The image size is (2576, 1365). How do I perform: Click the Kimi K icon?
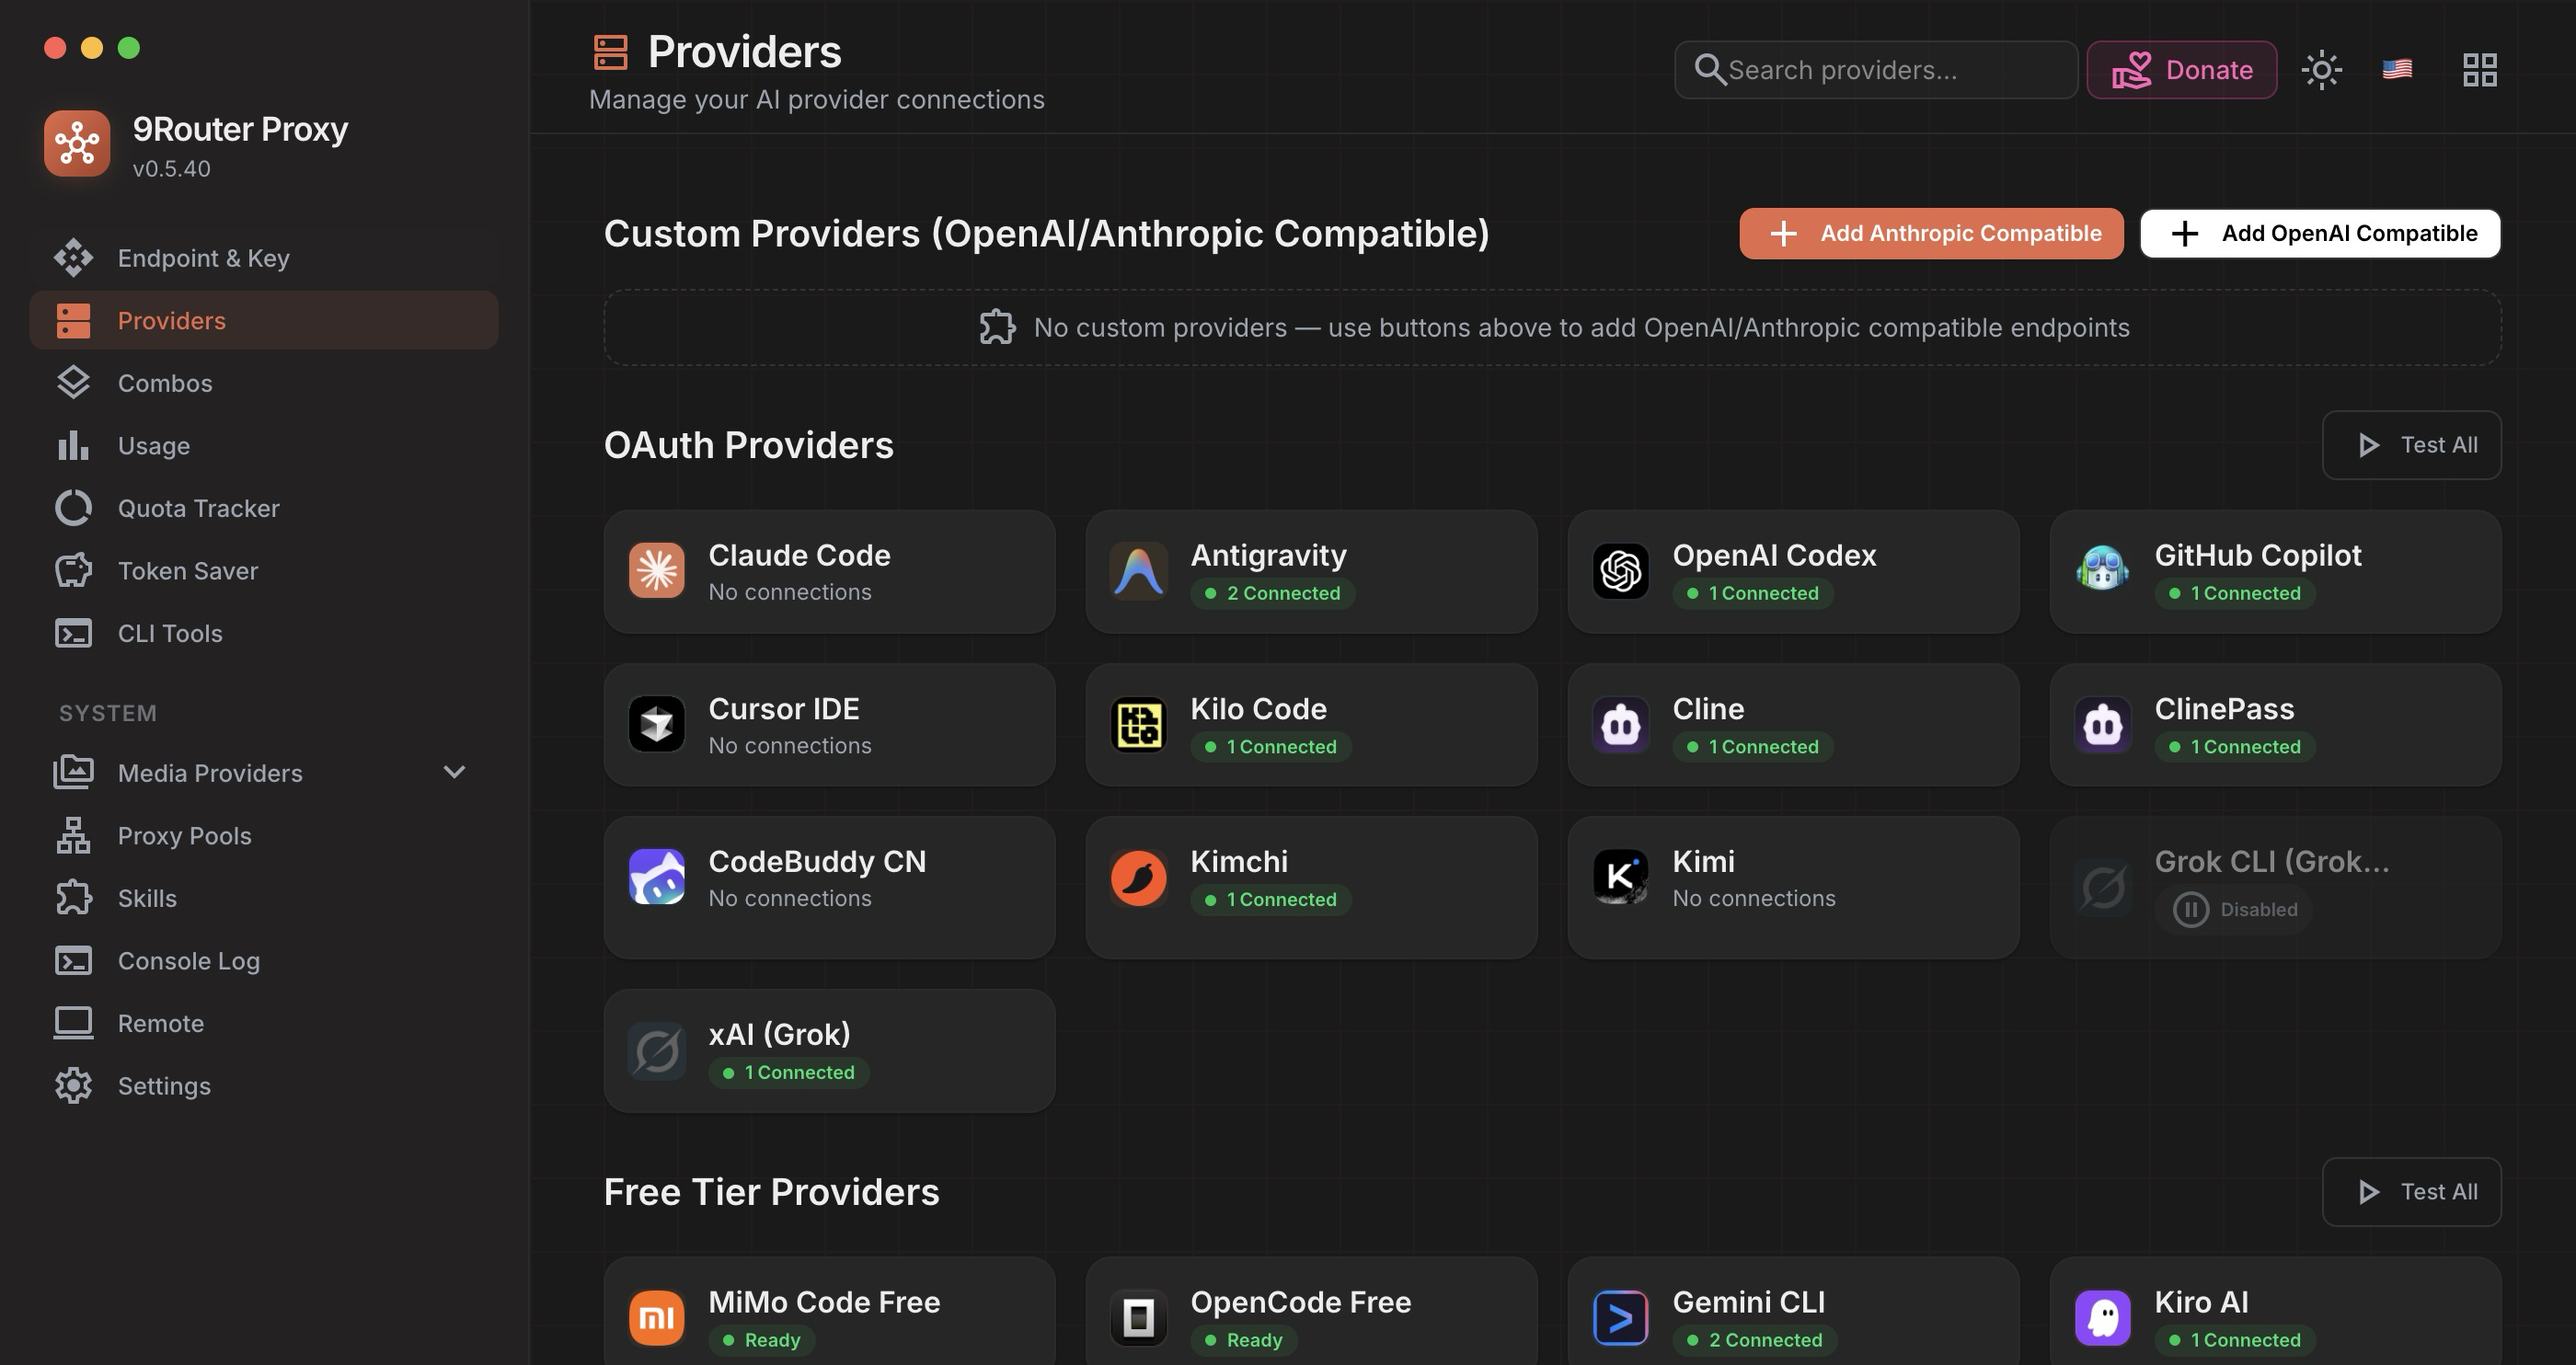coord(1620,877)
